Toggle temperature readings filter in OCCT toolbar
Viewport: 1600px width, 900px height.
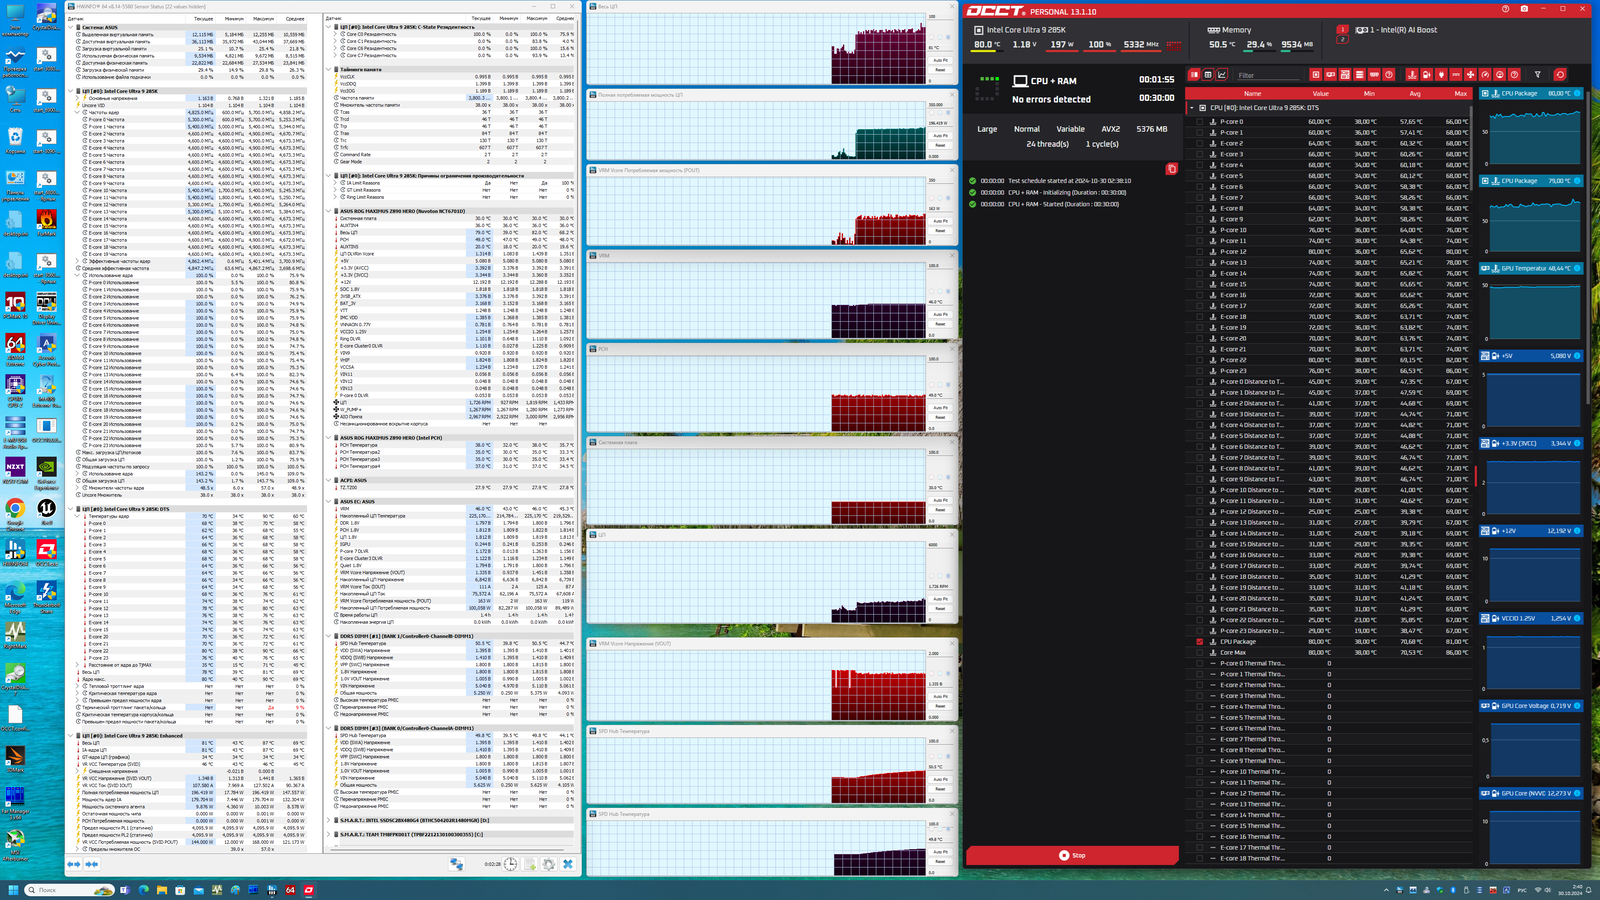click(1412, 75)
